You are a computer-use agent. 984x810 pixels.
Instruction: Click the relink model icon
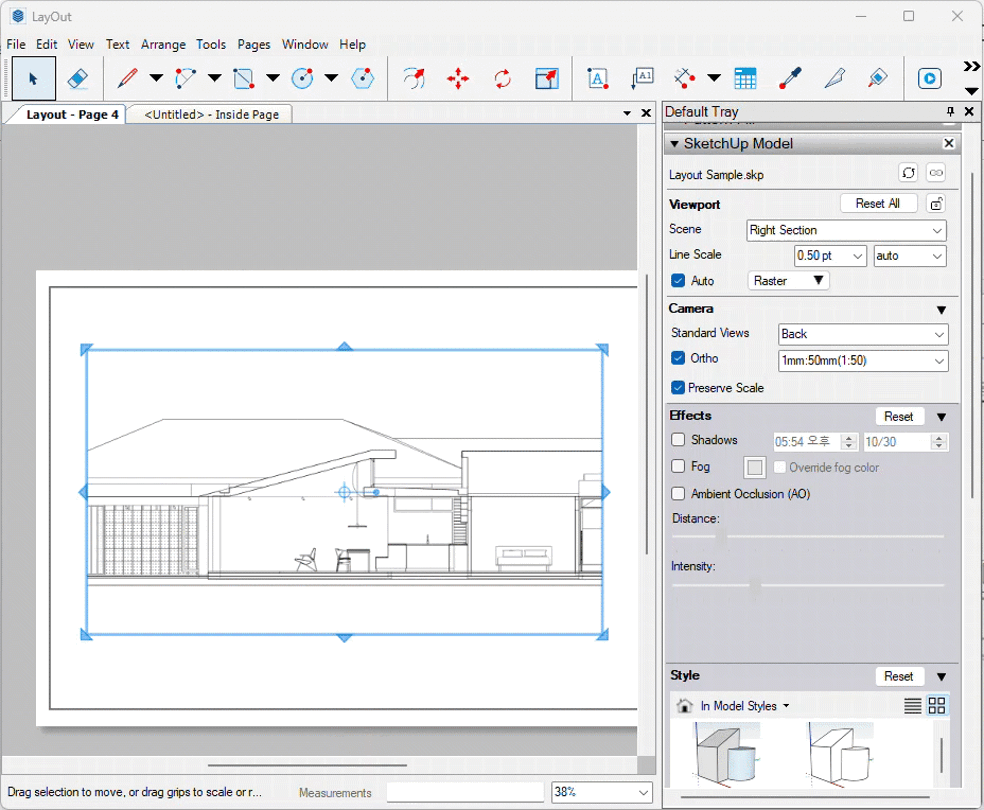(936, 173)
